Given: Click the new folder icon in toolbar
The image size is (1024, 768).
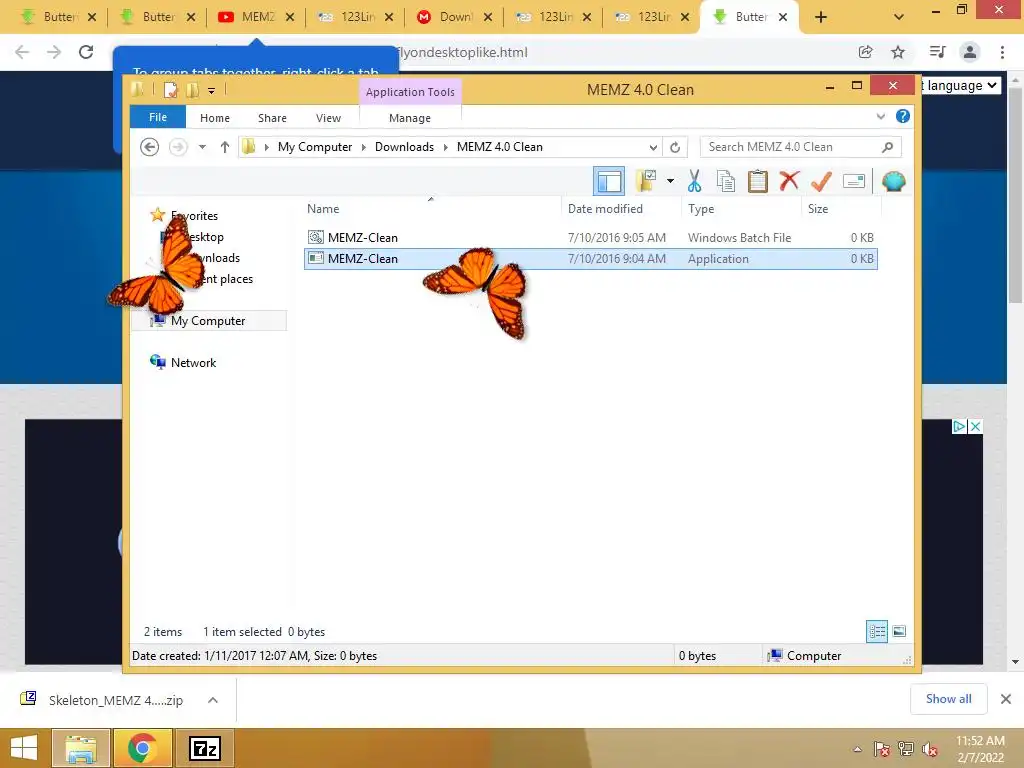Looking at the screenshot, I should [647, 182].
